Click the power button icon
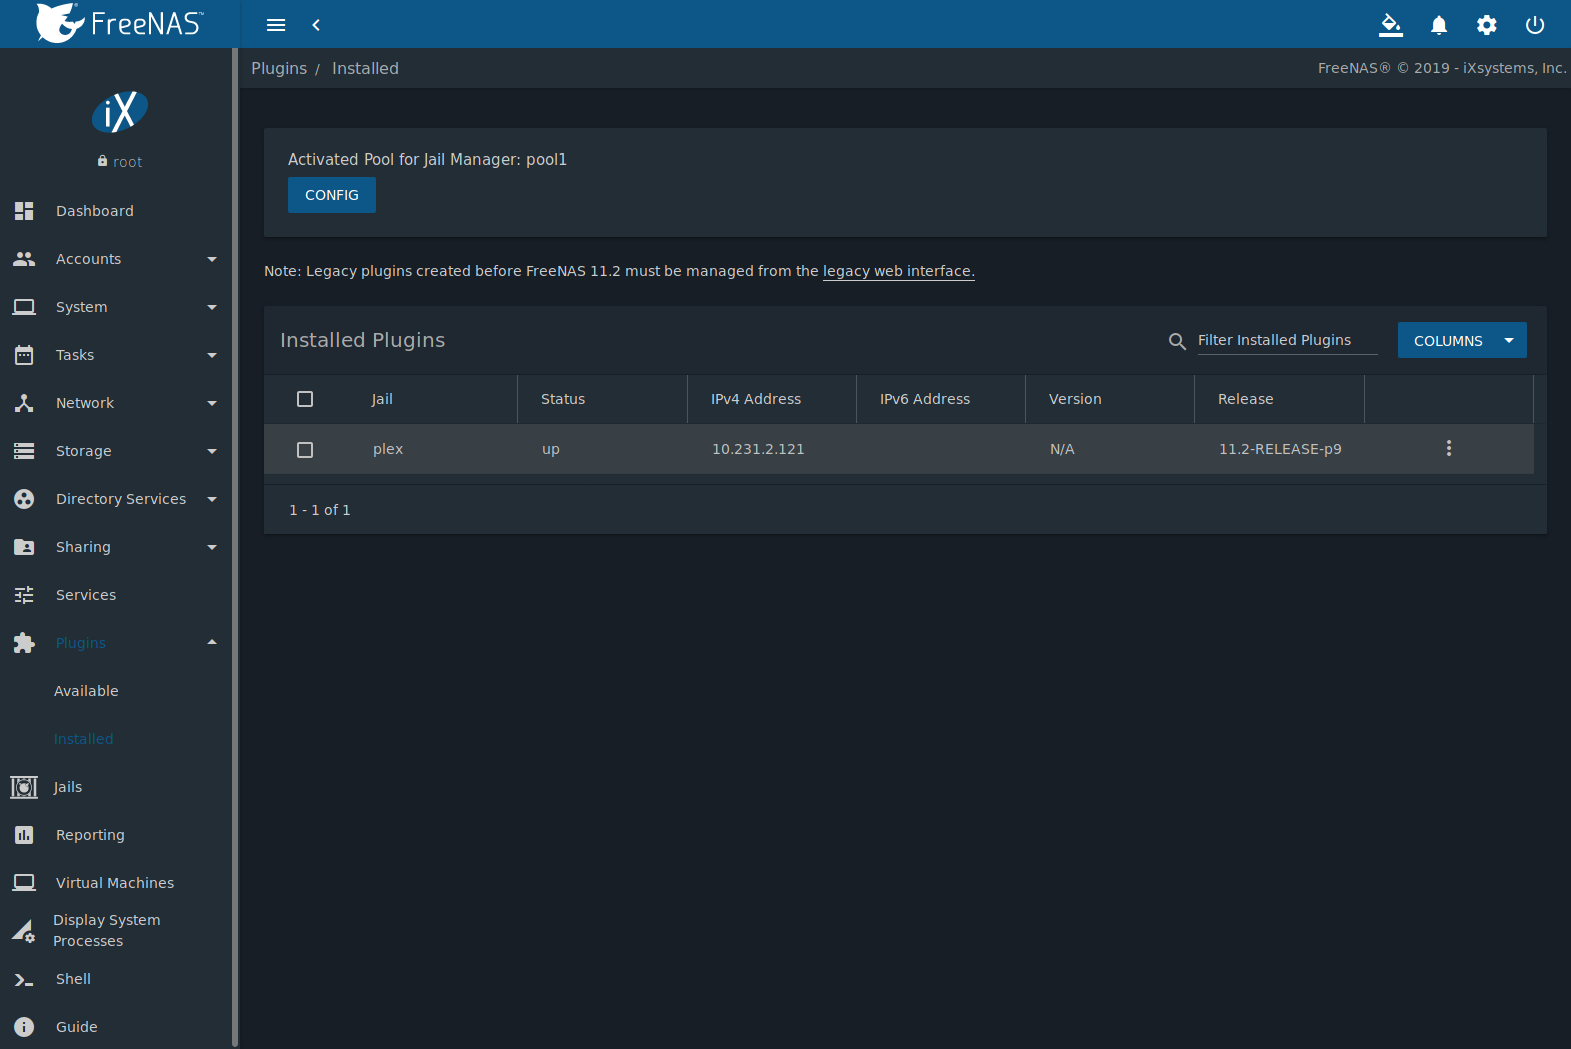The width and height of the screenshot is (1571, 1049). pyautogui.click(x=1535, y=25)
